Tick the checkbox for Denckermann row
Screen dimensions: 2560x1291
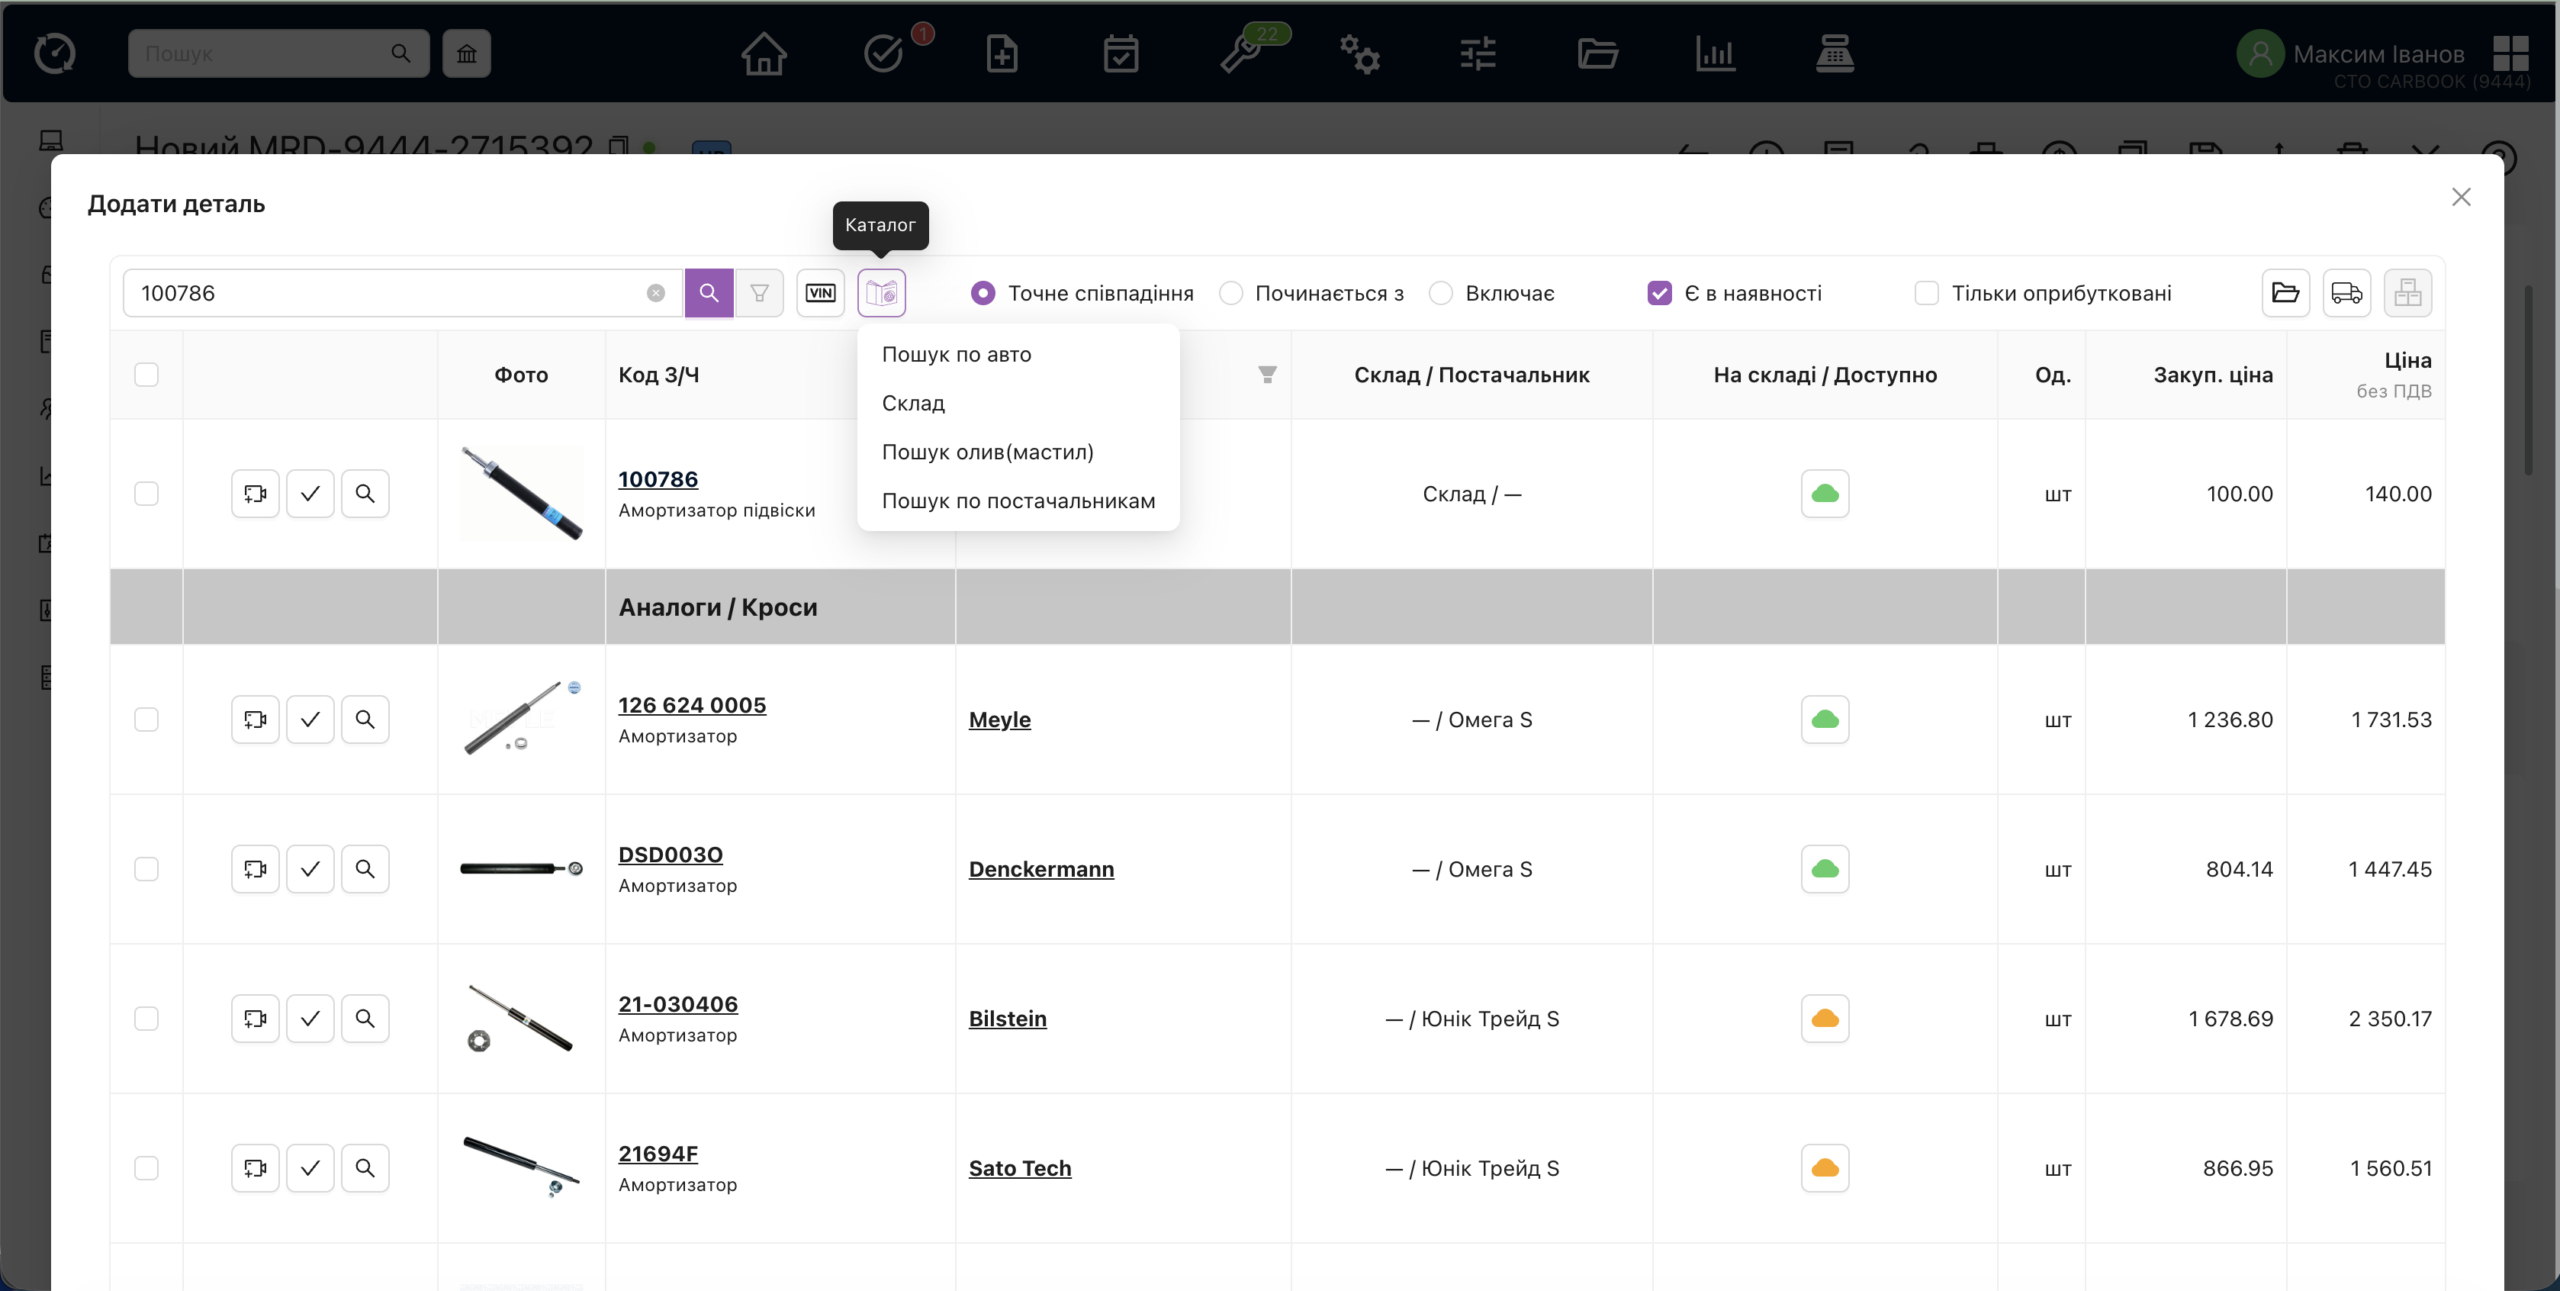coord(146,869)
